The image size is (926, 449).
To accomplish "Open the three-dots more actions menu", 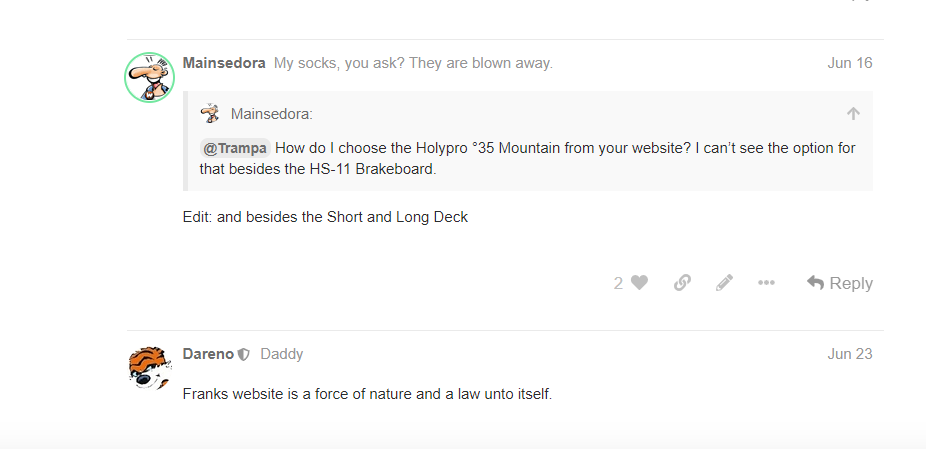I will (x=766, y=283).
